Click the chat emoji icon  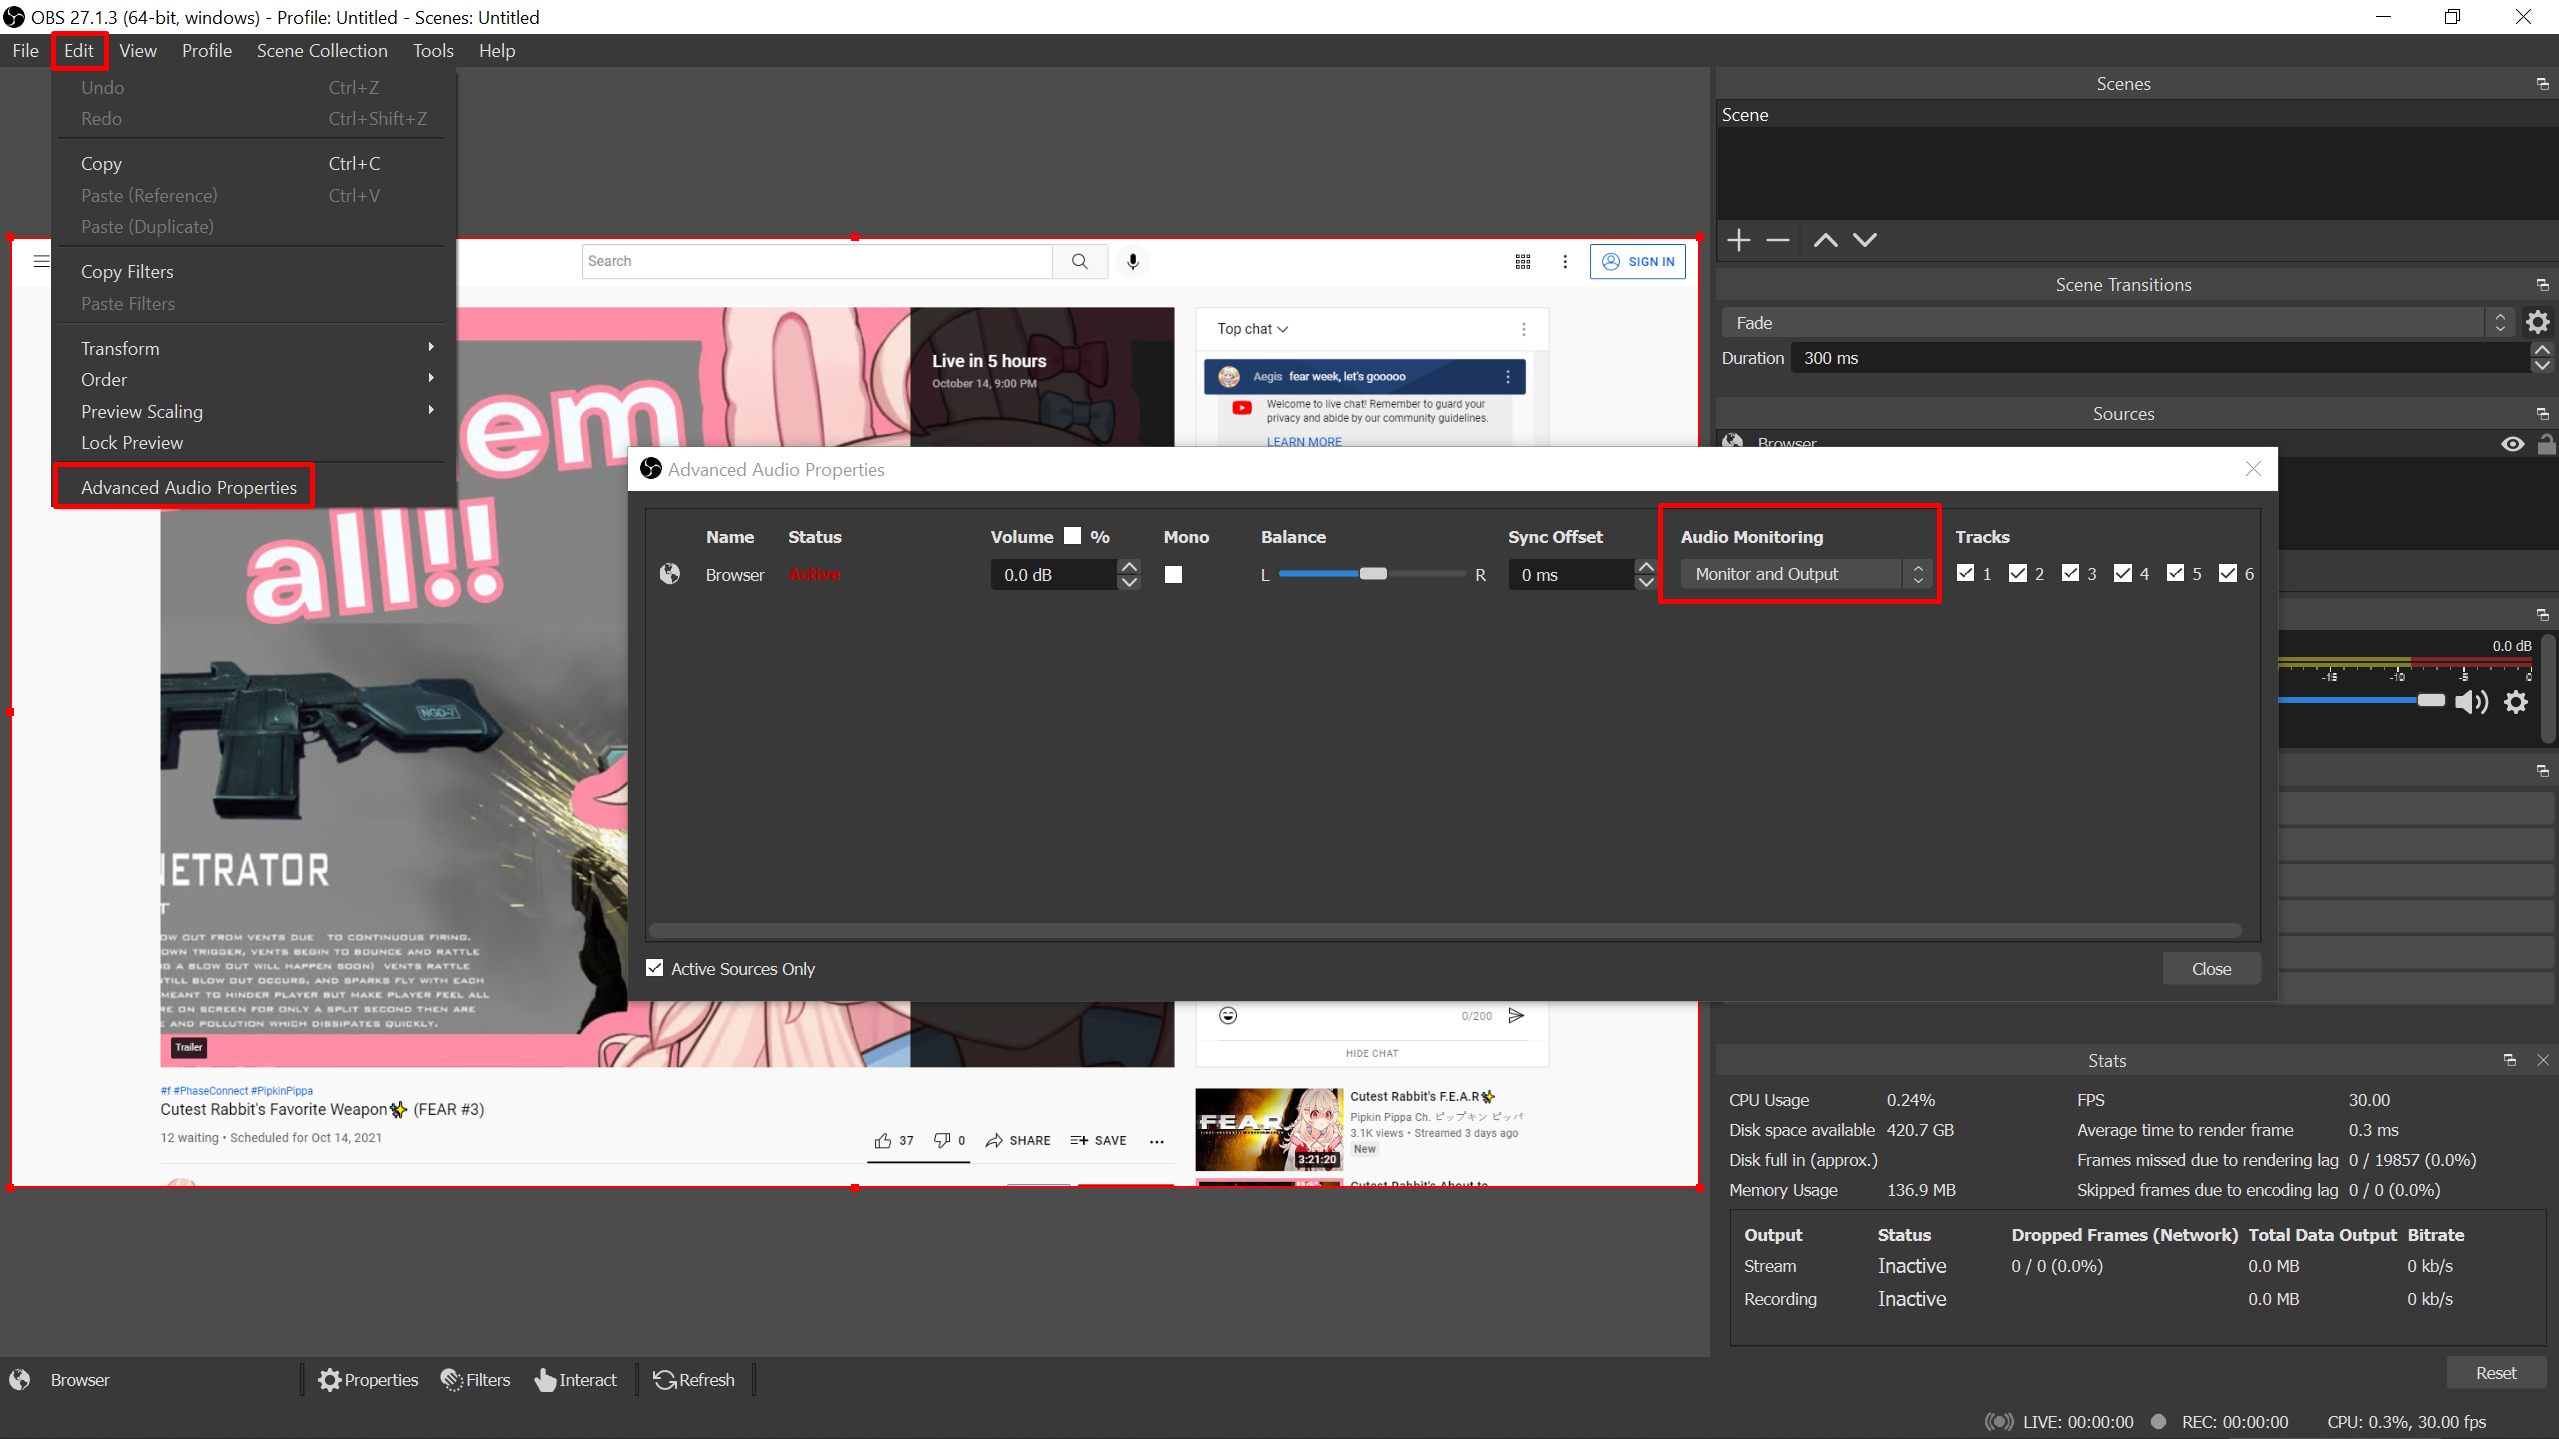[1228, 1016]
